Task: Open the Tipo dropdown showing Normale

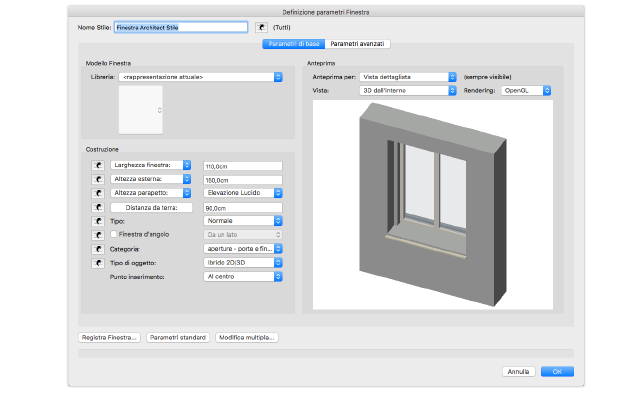Action: [243, 221]
